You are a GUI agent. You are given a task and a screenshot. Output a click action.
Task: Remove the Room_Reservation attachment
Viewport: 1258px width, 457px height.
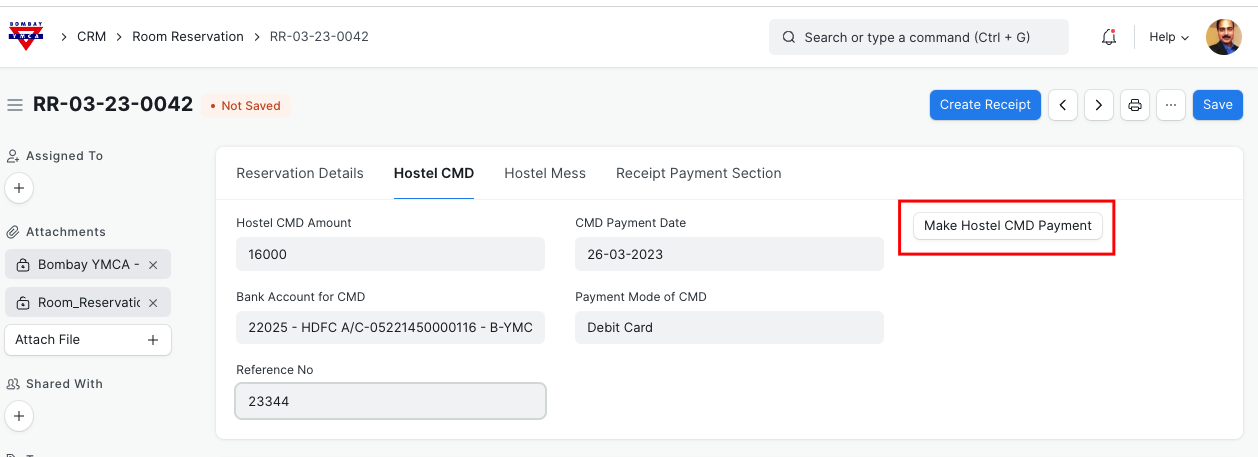tap(153, 303)
